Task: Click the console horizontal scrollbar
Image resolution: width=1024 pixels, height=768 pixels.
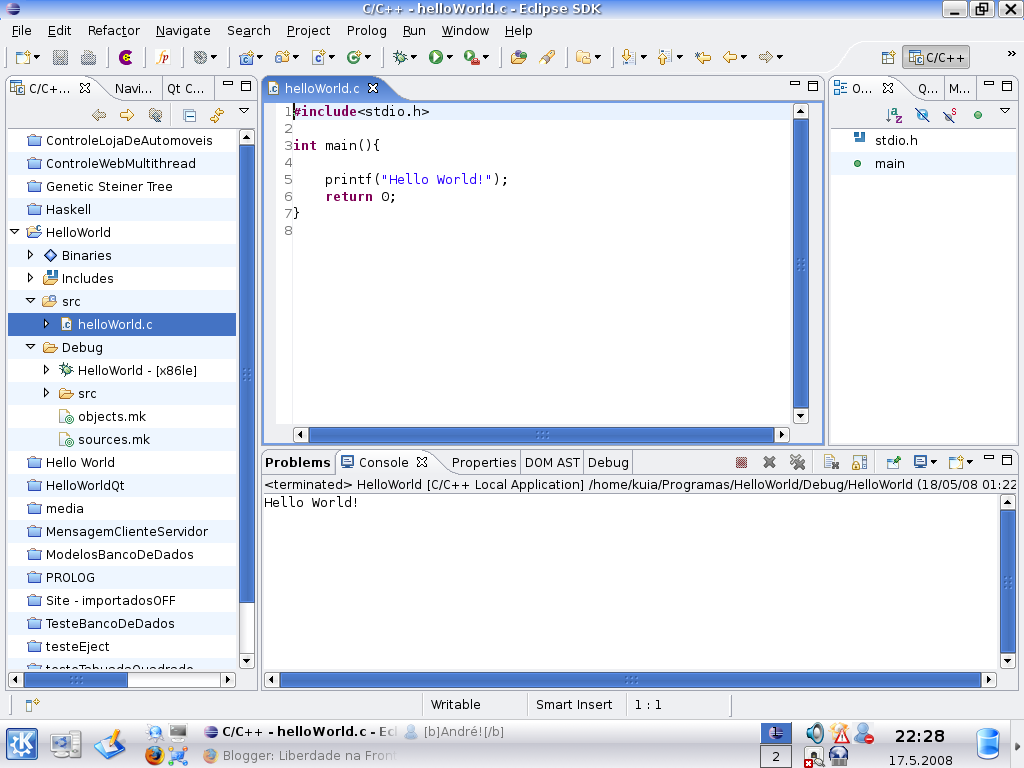Action: click(630, 680)
